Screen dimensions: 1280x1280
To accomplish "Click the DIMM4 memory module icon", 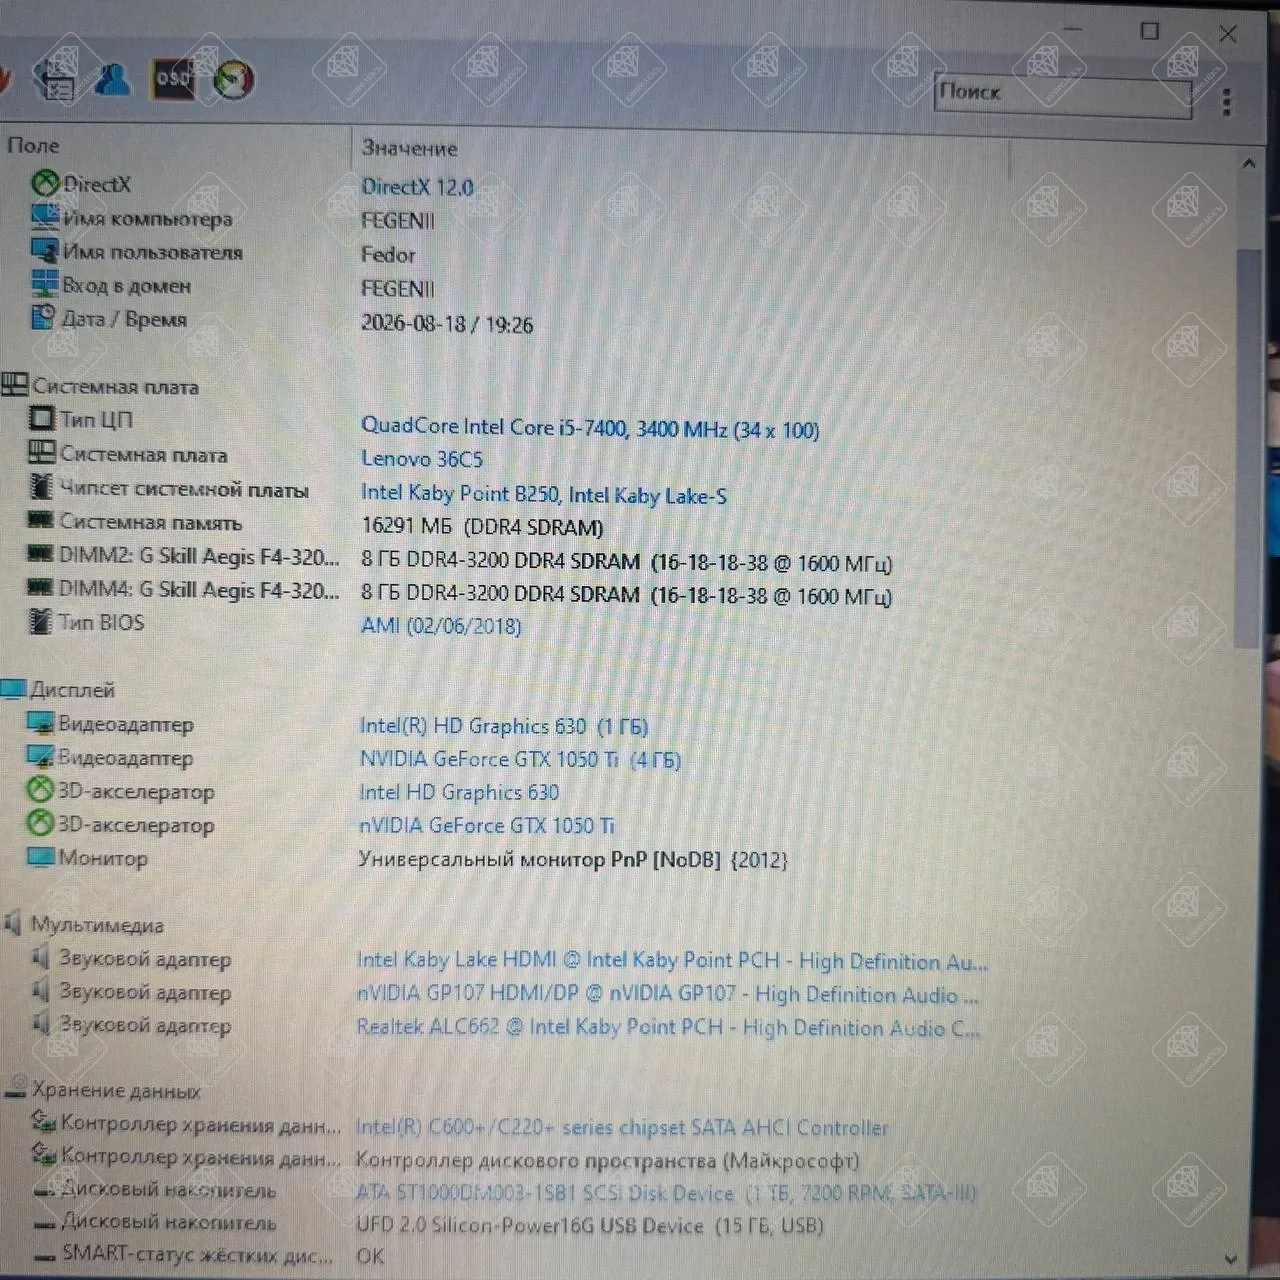I will (x=40, y=587).
